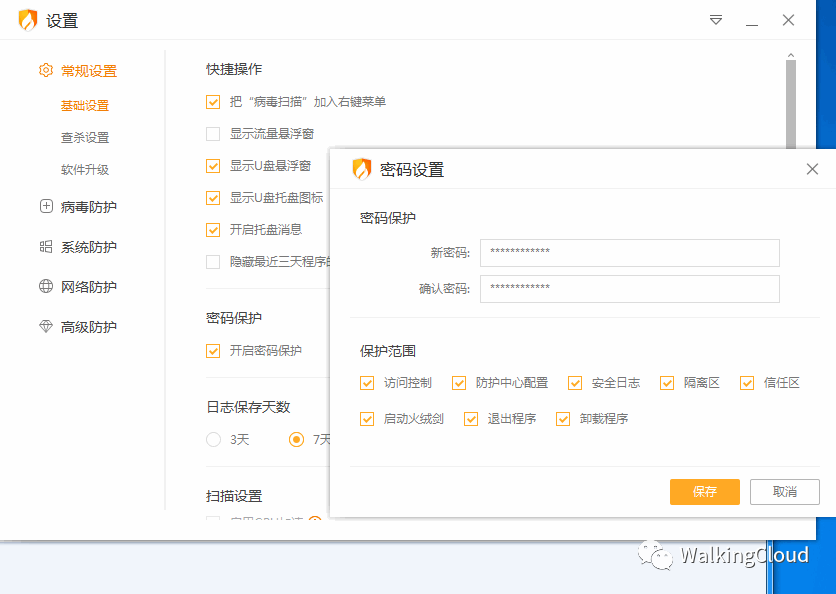Click the 保护范围 heading in dialog
Screen dimensions: 836x594
tap(388, 351)
